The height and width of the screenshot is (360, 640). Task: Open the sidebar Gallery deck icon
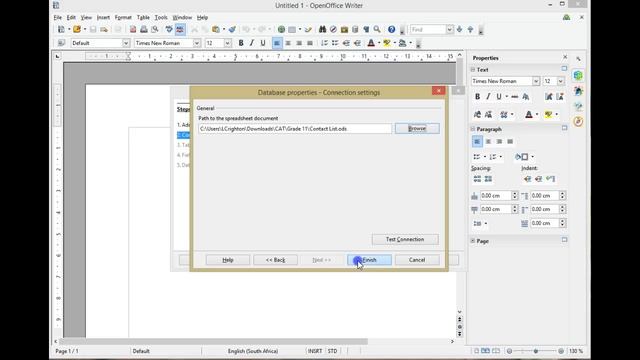578,107
